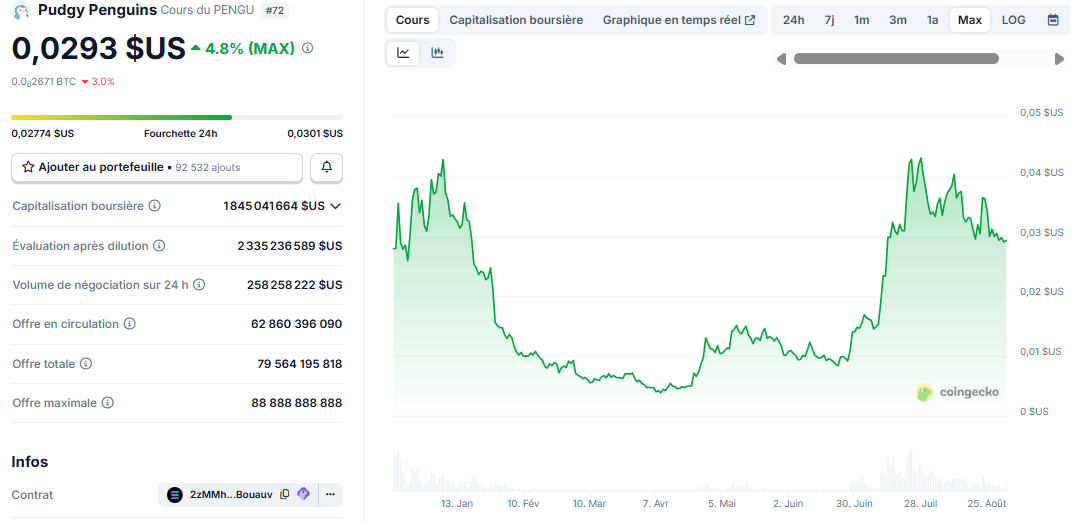
Task: Switch to the line chart view icon
Action: click(403, 53)
